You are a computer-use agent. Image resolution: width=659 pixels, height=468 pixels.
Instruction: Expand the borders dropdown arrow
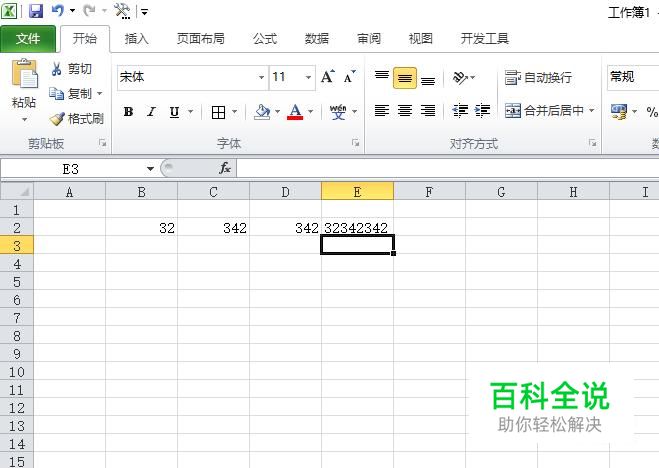(x=235, y=112)
